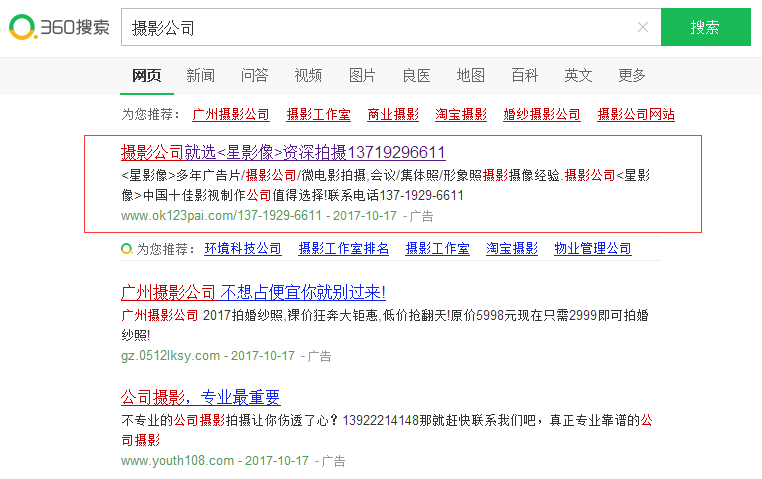Viewport: 762px width, 479px height.
Task: Click the search input field containing 摄影公司
Action: [380, 27]
